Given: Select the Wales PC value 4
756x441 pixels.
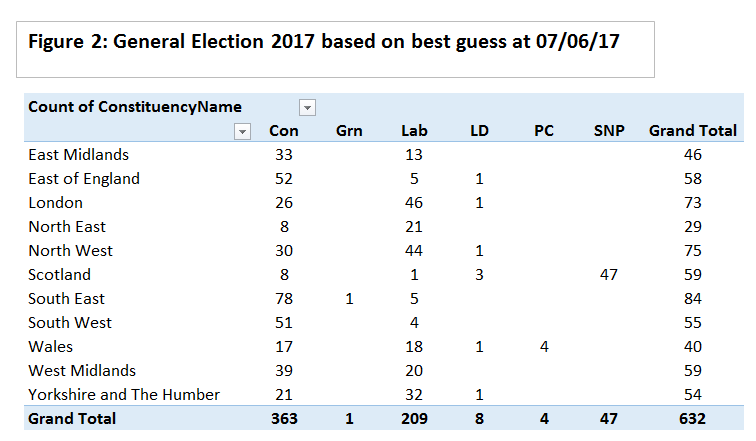Looking at the screenshot, I should 545,347.
